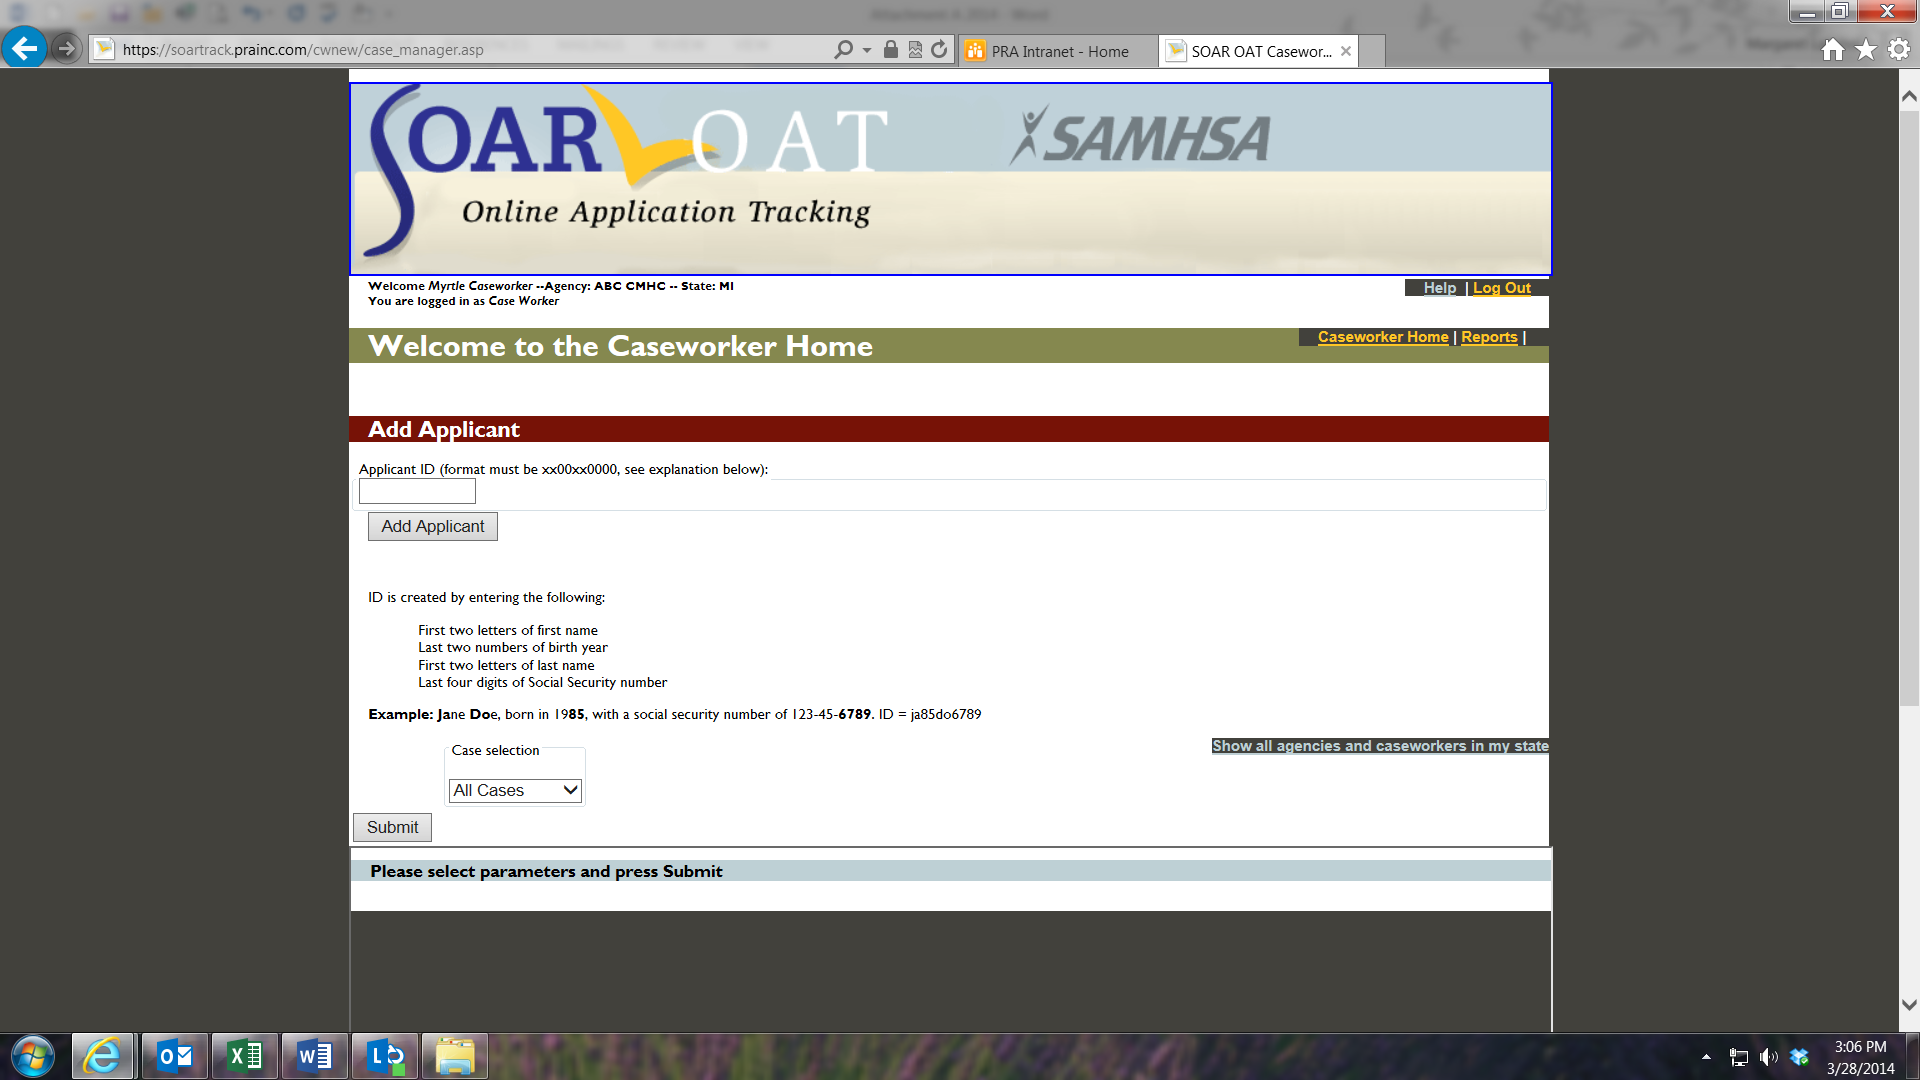Open the Reports link
The width and height of the screenshot is (1920, 1080).
(1489, 337)
